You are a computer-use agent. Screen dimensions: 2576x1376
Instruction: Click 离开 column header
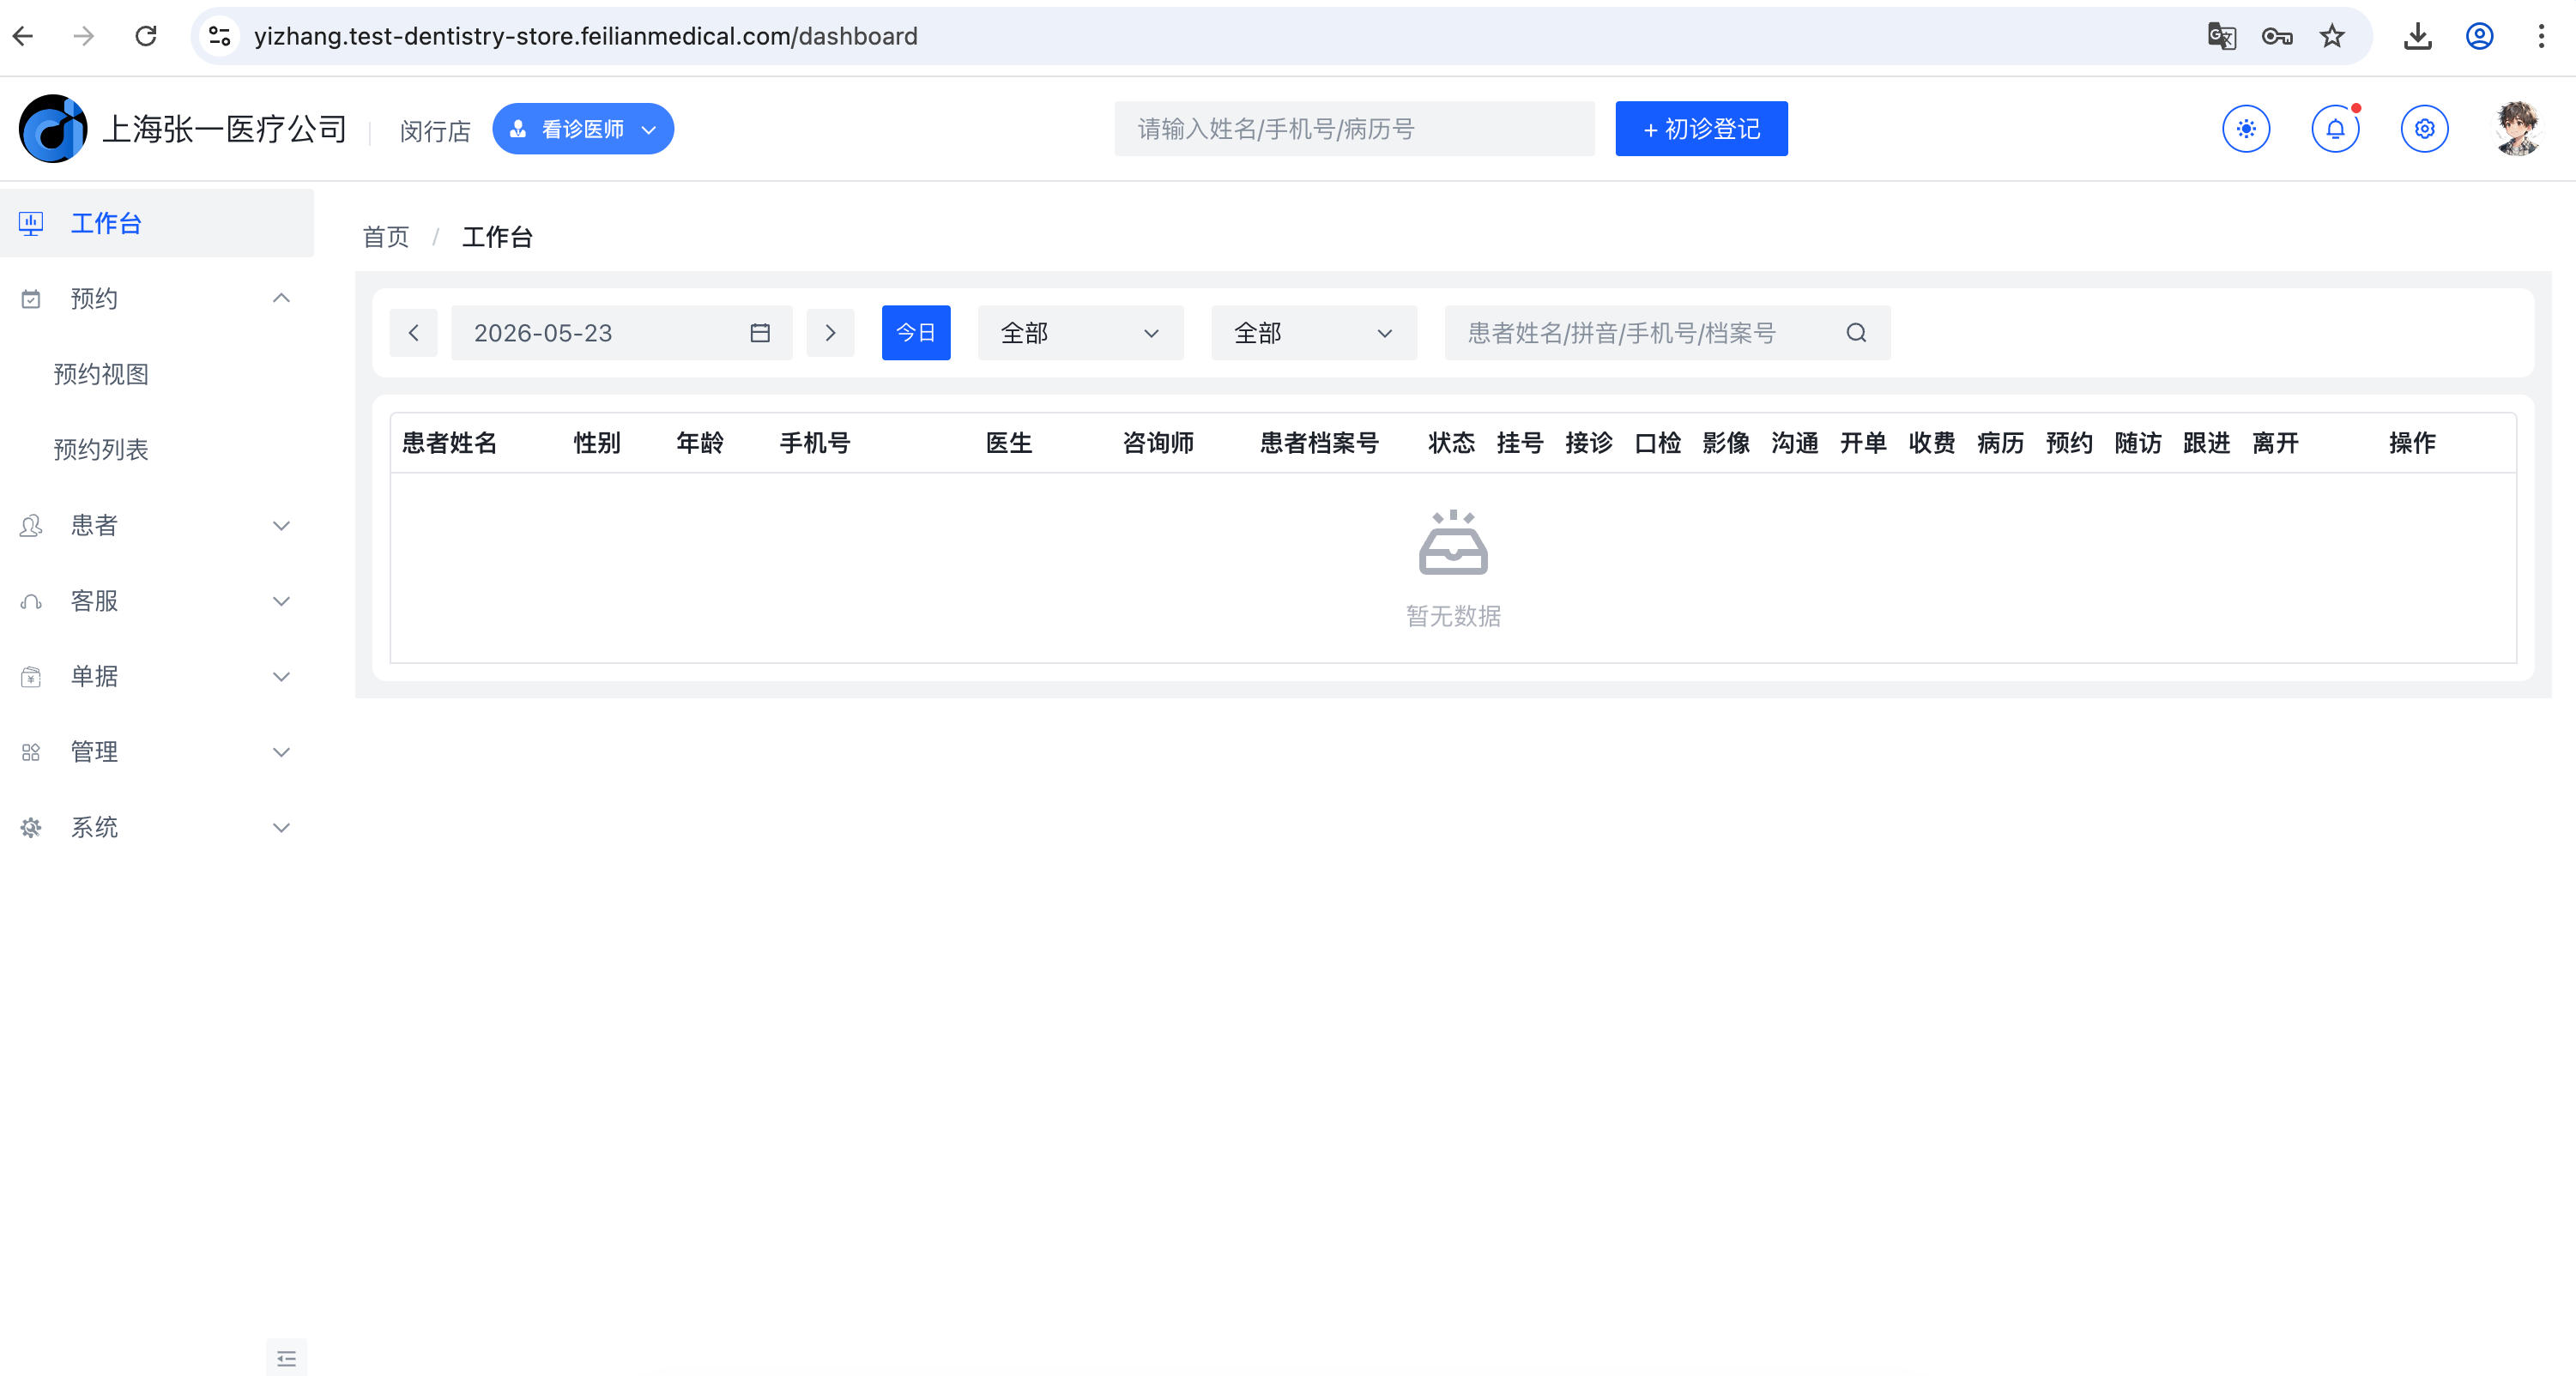tap(2275, 443)
